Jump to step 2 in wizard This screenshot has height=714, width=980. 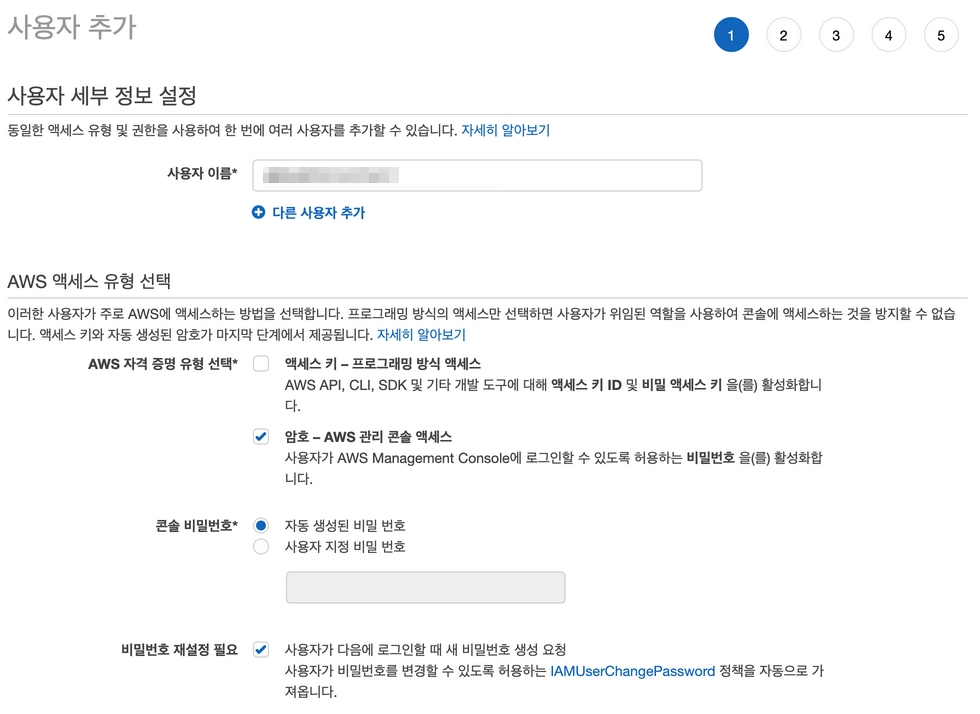(783, 35)
